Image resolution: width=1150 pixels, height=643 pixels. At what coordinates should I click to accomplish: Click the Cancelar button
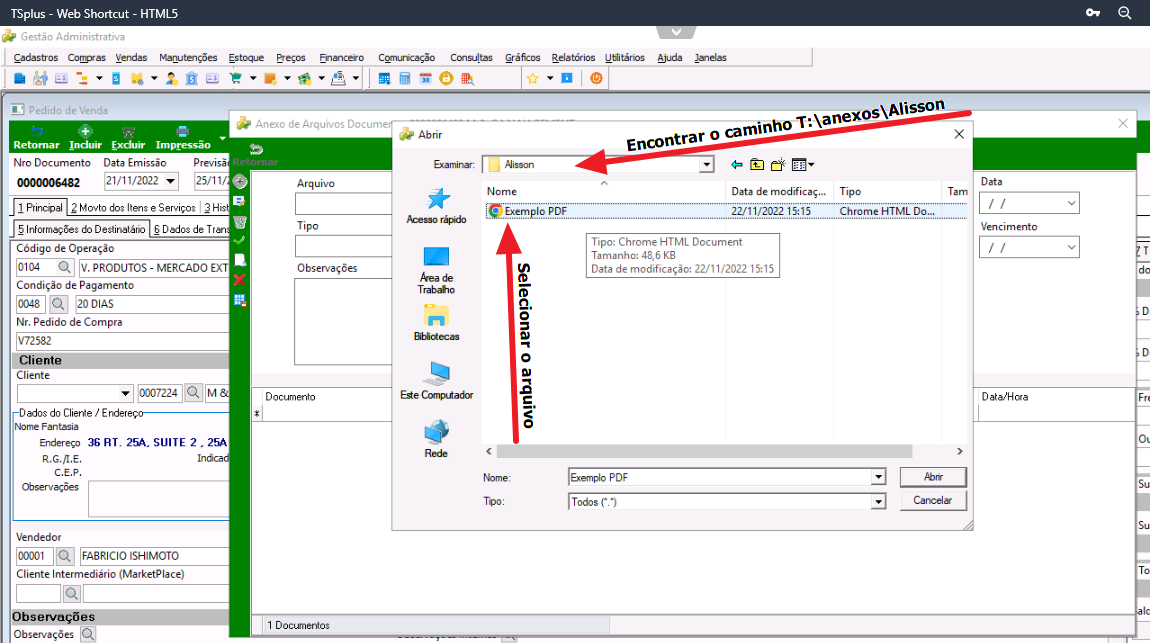click(933, 500)
